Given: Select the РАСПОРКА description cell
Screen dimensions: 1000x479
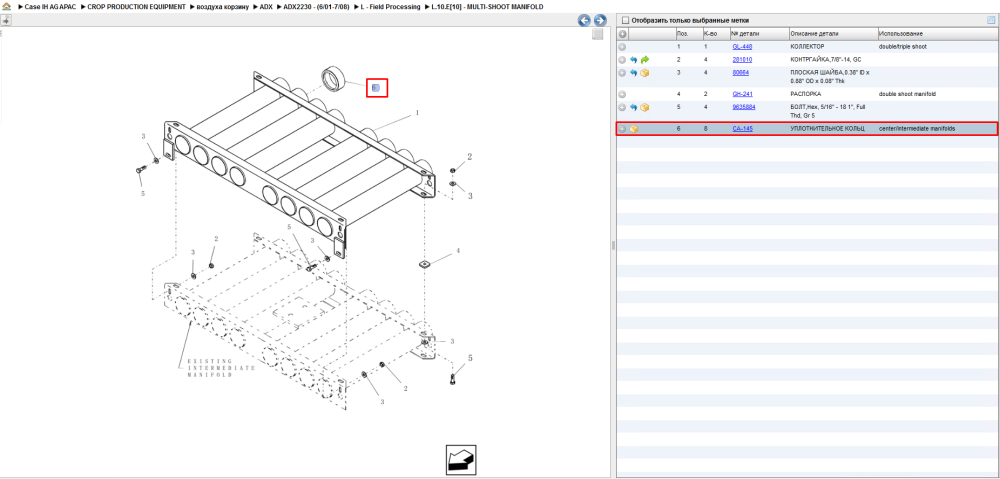Looking at the screenshot, I should (x=805, y=94).
